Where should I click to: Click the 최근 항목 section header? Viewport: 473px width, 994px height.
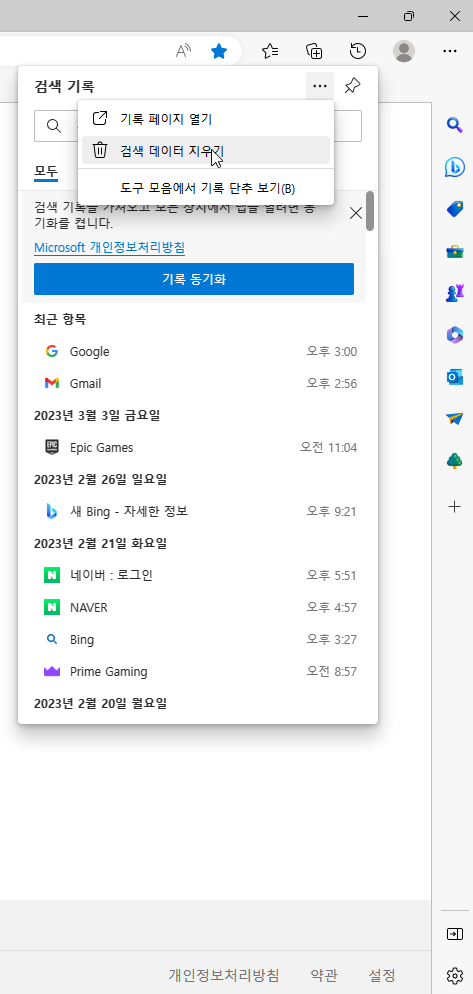60,320
